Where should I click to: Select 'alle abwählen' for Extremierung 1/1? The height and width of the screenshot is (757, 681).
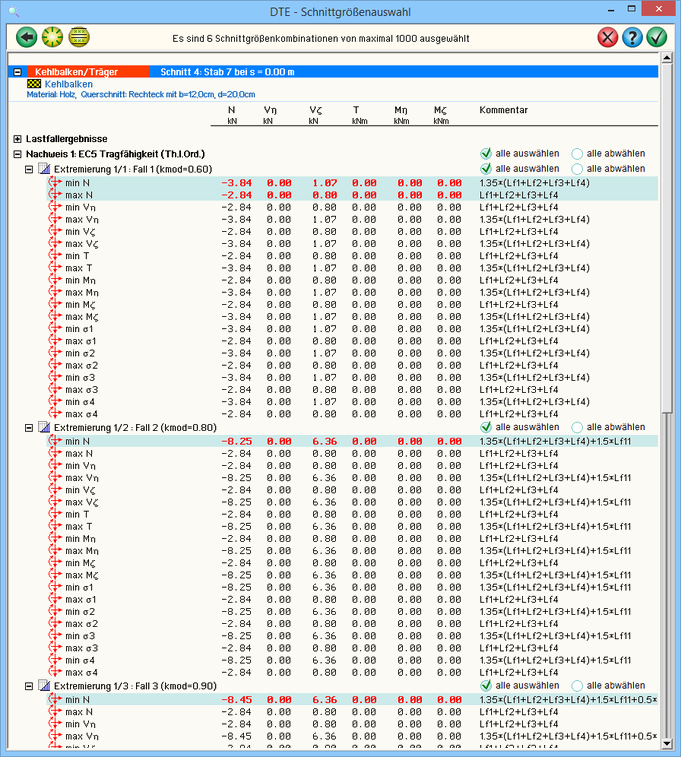pos(577,169)
